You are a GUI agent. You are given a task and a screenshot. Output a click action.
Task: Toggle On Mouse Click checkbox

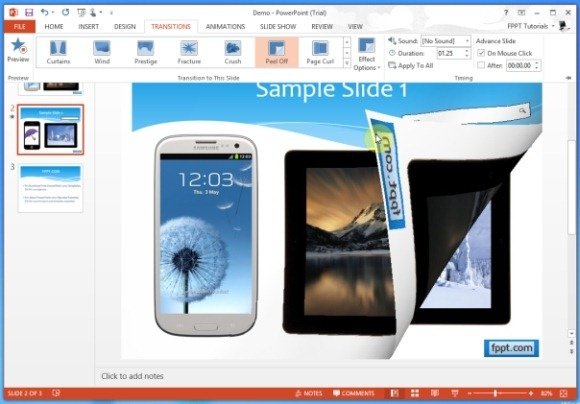481,53
